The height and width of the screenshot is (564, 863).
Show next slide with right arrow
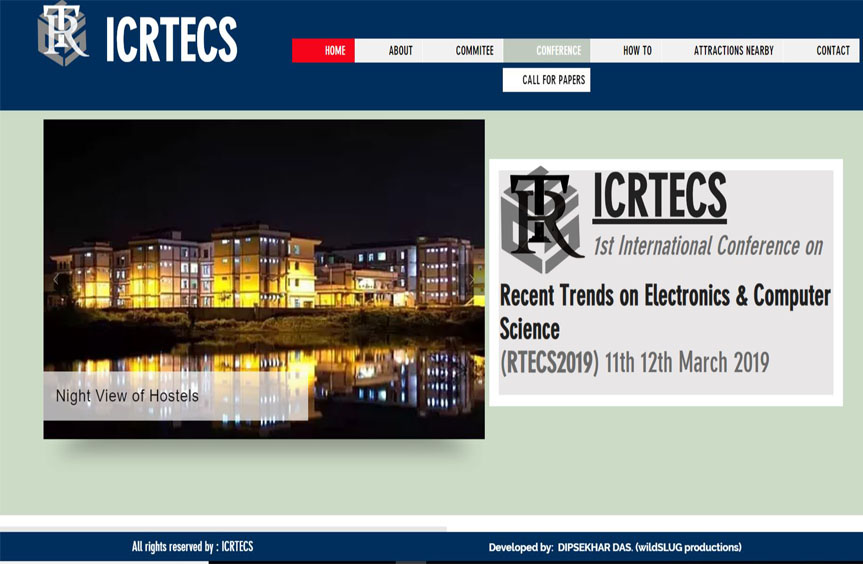tap(472, 280)
